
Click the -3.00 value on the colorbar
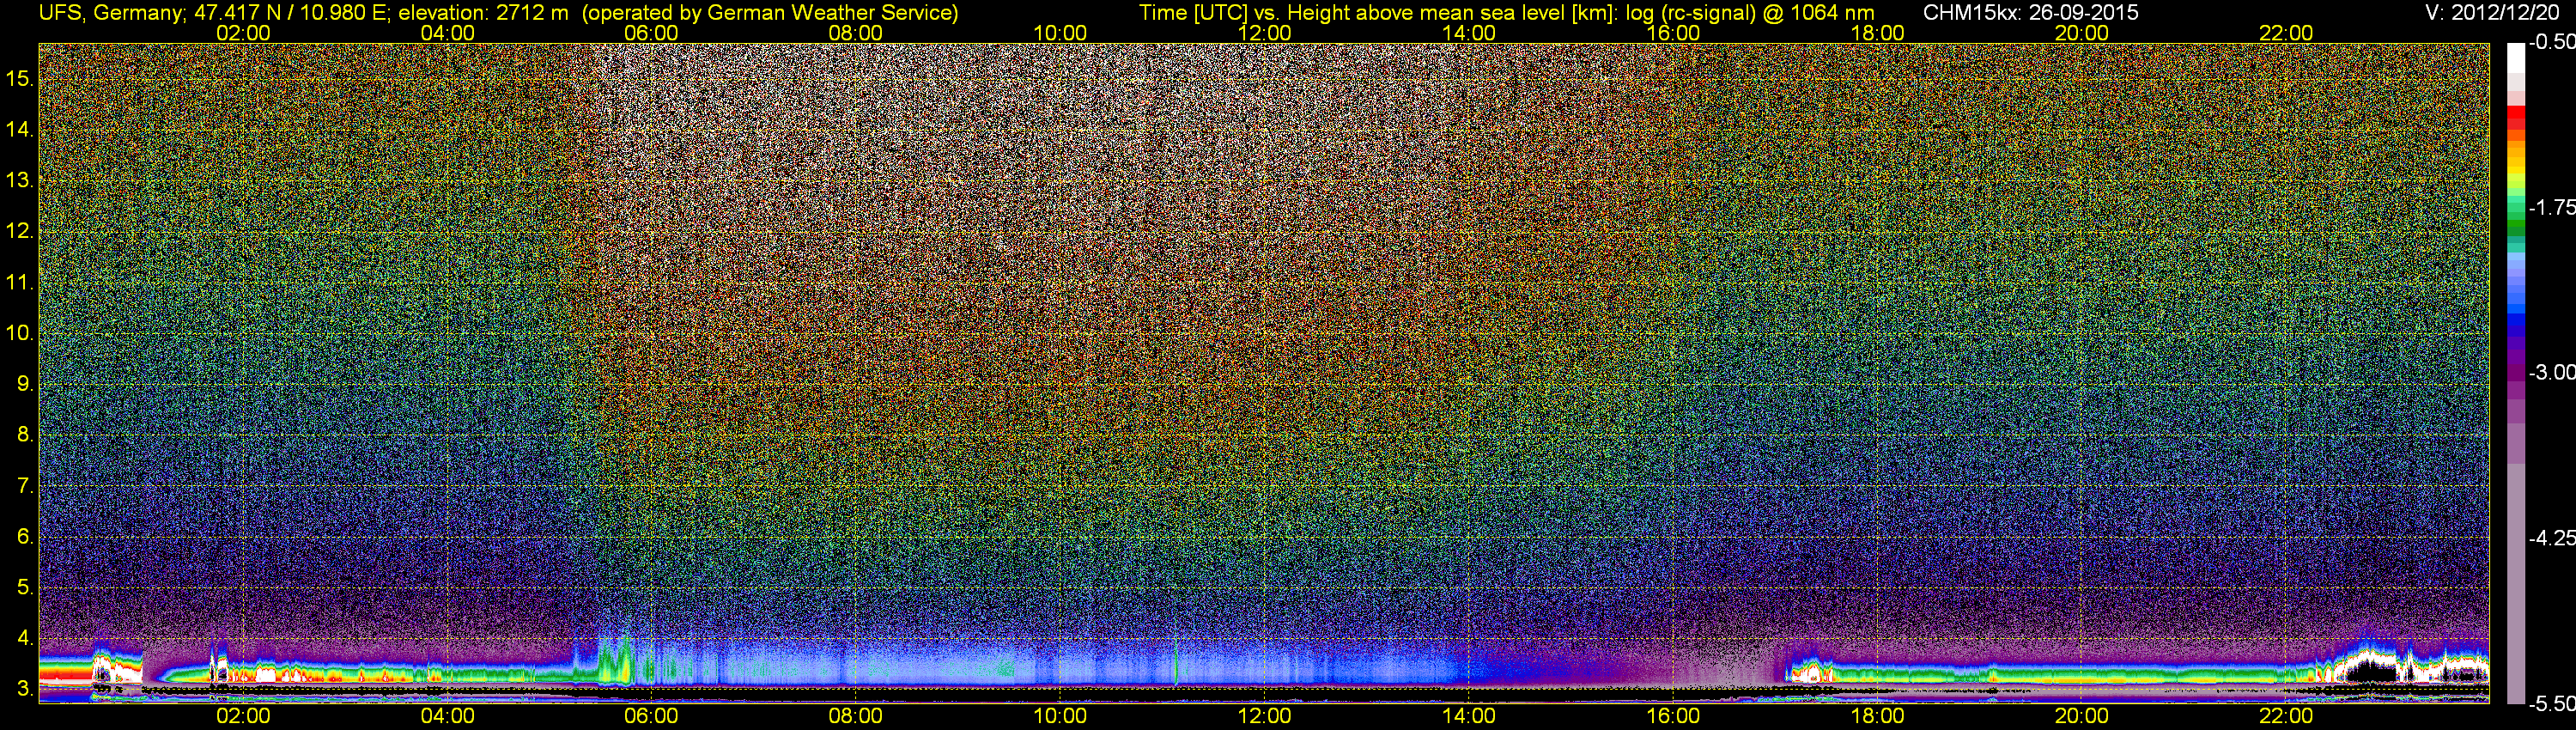pyautogui.click(x=2551, y=373)
